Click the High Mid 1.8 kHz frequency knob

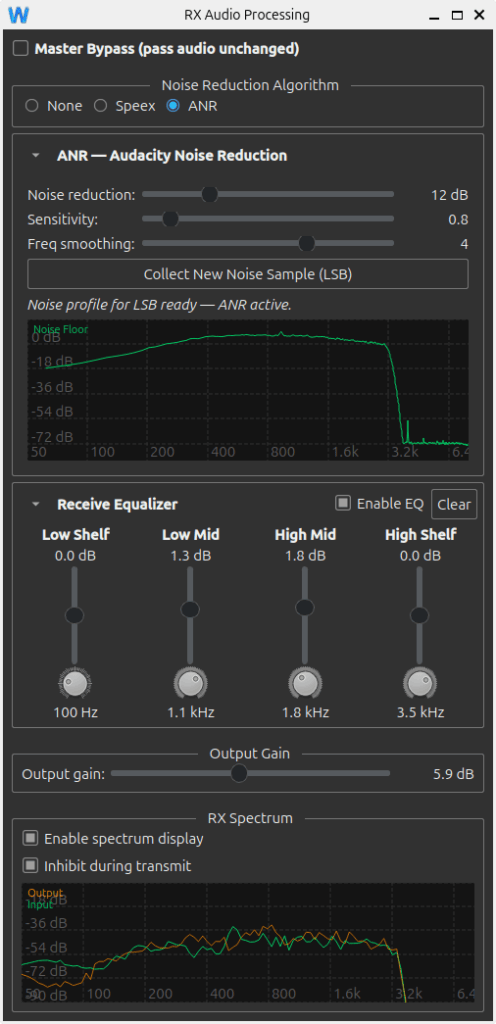coord(305,683)
